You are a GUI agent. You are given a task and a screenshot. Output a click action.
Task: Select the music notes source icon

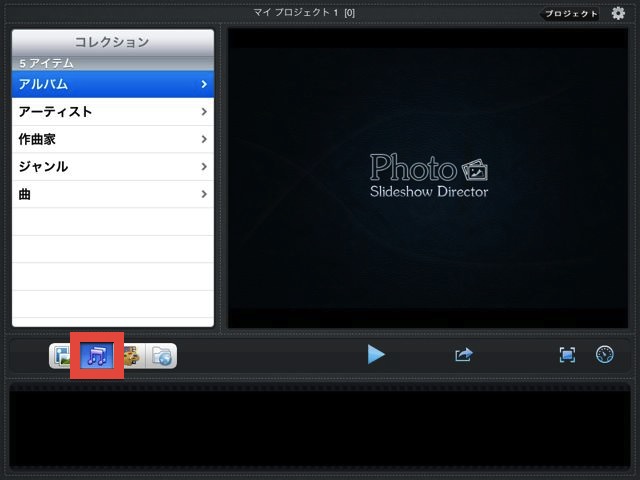click(97, 356)
